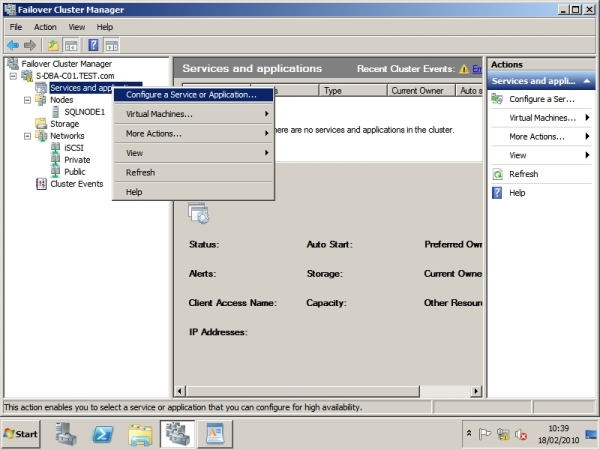This screenshot has width=600, height=450.
Task: Click the blue Help toolbar icon
Action: [93, 45]
